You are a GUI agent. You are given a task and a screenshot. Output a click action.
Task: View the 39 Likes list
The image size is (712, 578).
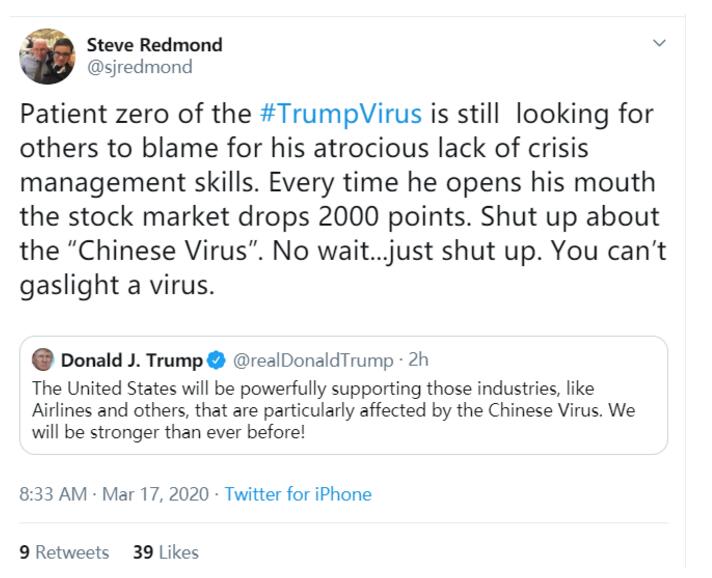pyautogui.click(x=166, y=552)
